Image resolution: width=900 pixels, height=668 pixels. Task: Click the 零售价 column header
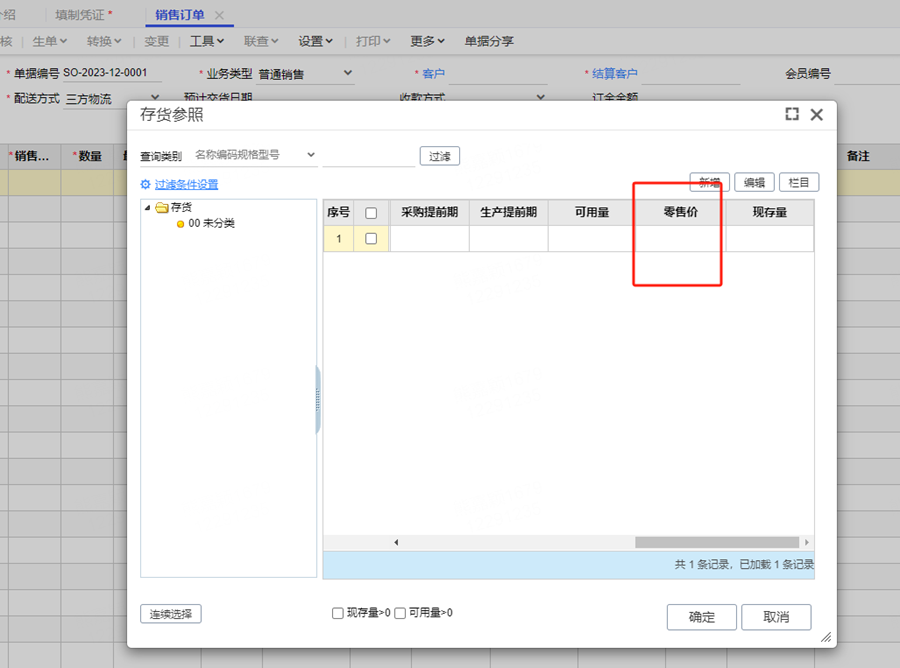point(680,212)
